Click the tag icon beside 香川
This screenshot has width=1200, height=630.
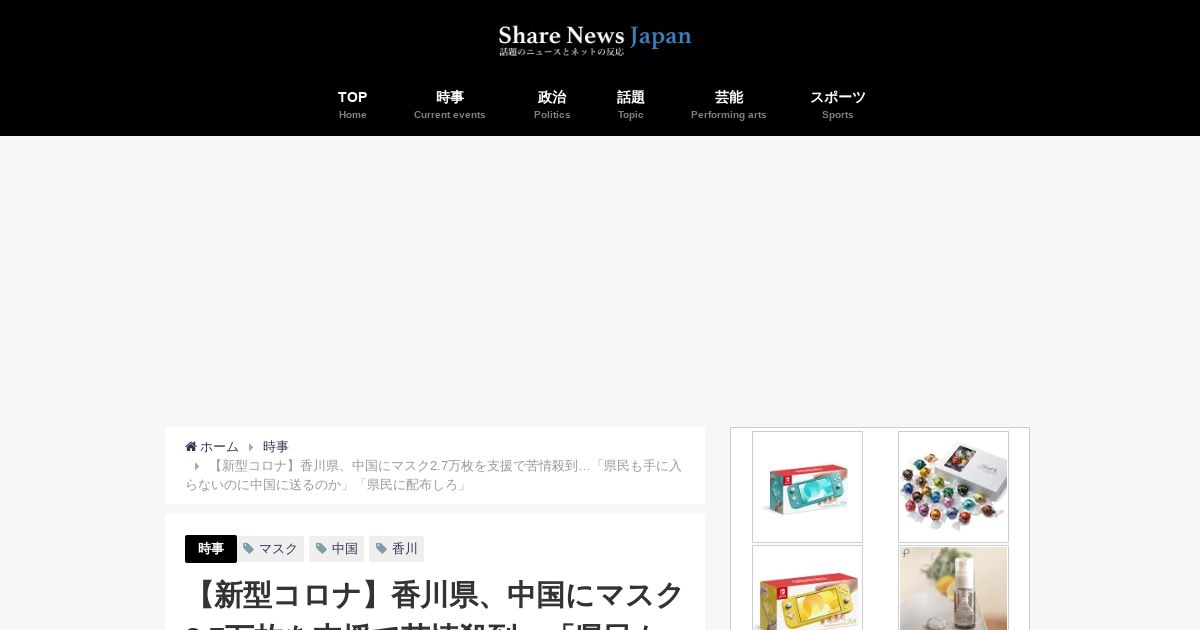[x=381, y=549]
